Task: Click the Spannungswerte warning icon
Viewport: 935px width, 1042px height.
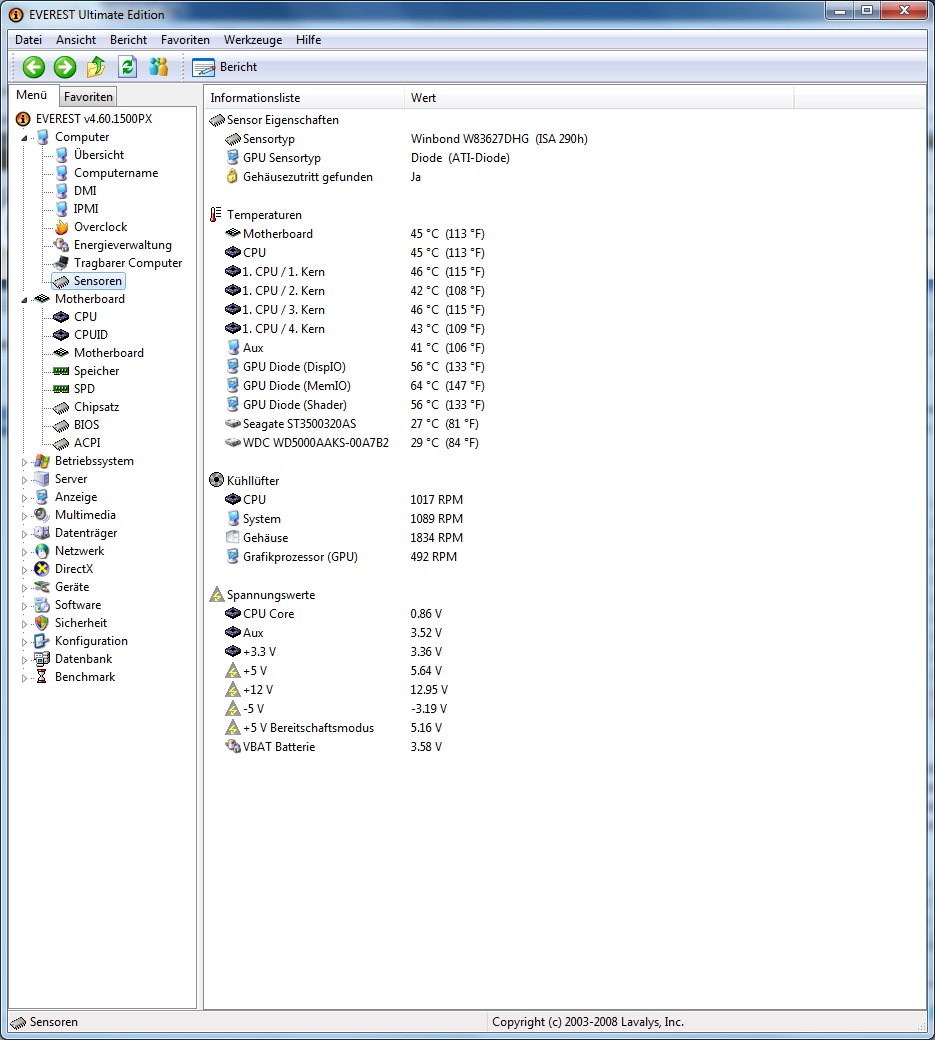Action: click(x=217, y=595)
